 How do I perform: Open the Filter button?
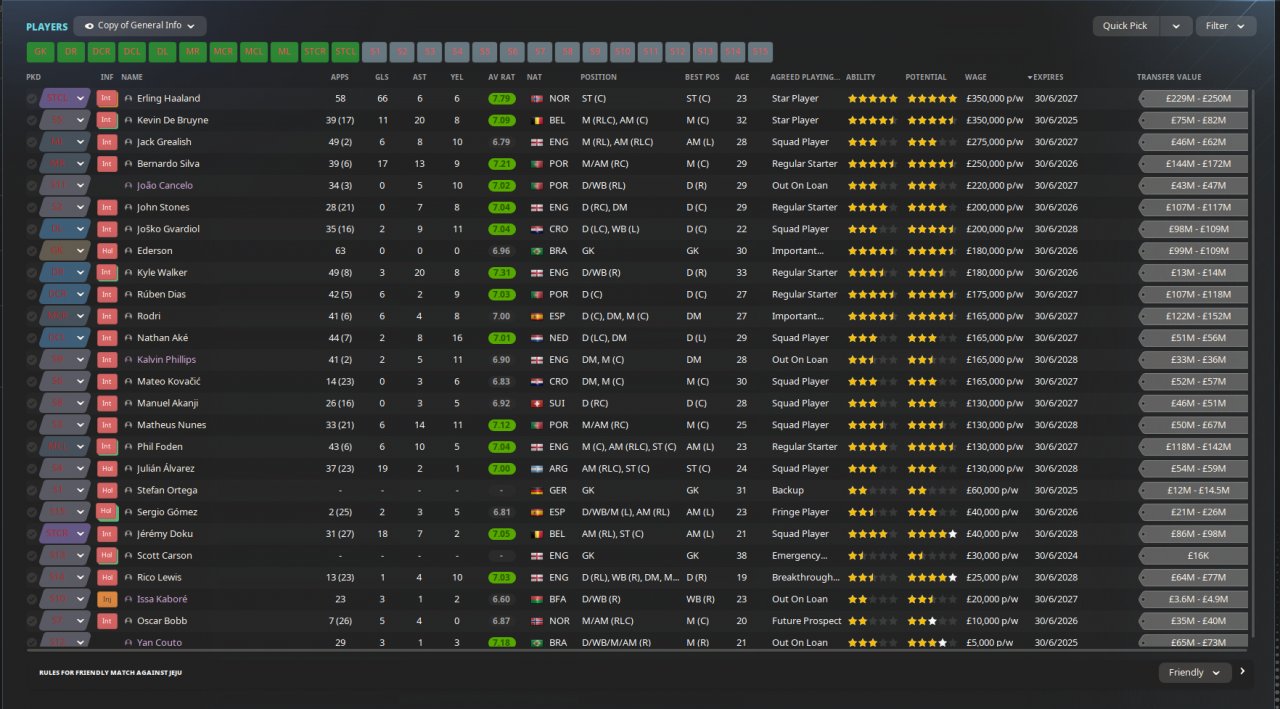[1226, 26]
